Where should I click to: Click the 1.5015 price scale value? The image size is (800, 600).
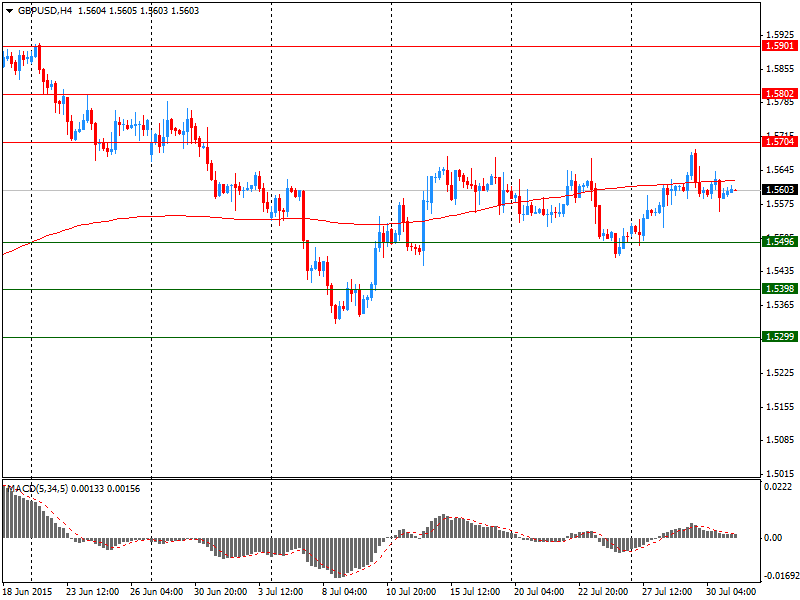[781, 474]
